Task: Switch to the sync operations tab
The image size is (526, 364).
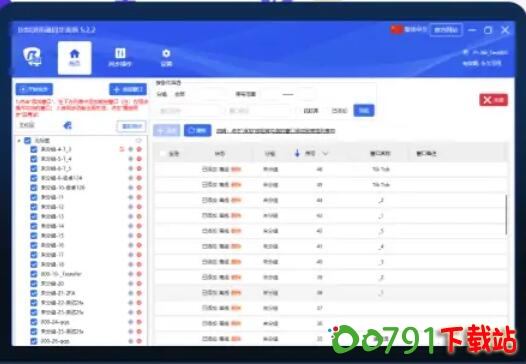Action: tap(120, 58)
